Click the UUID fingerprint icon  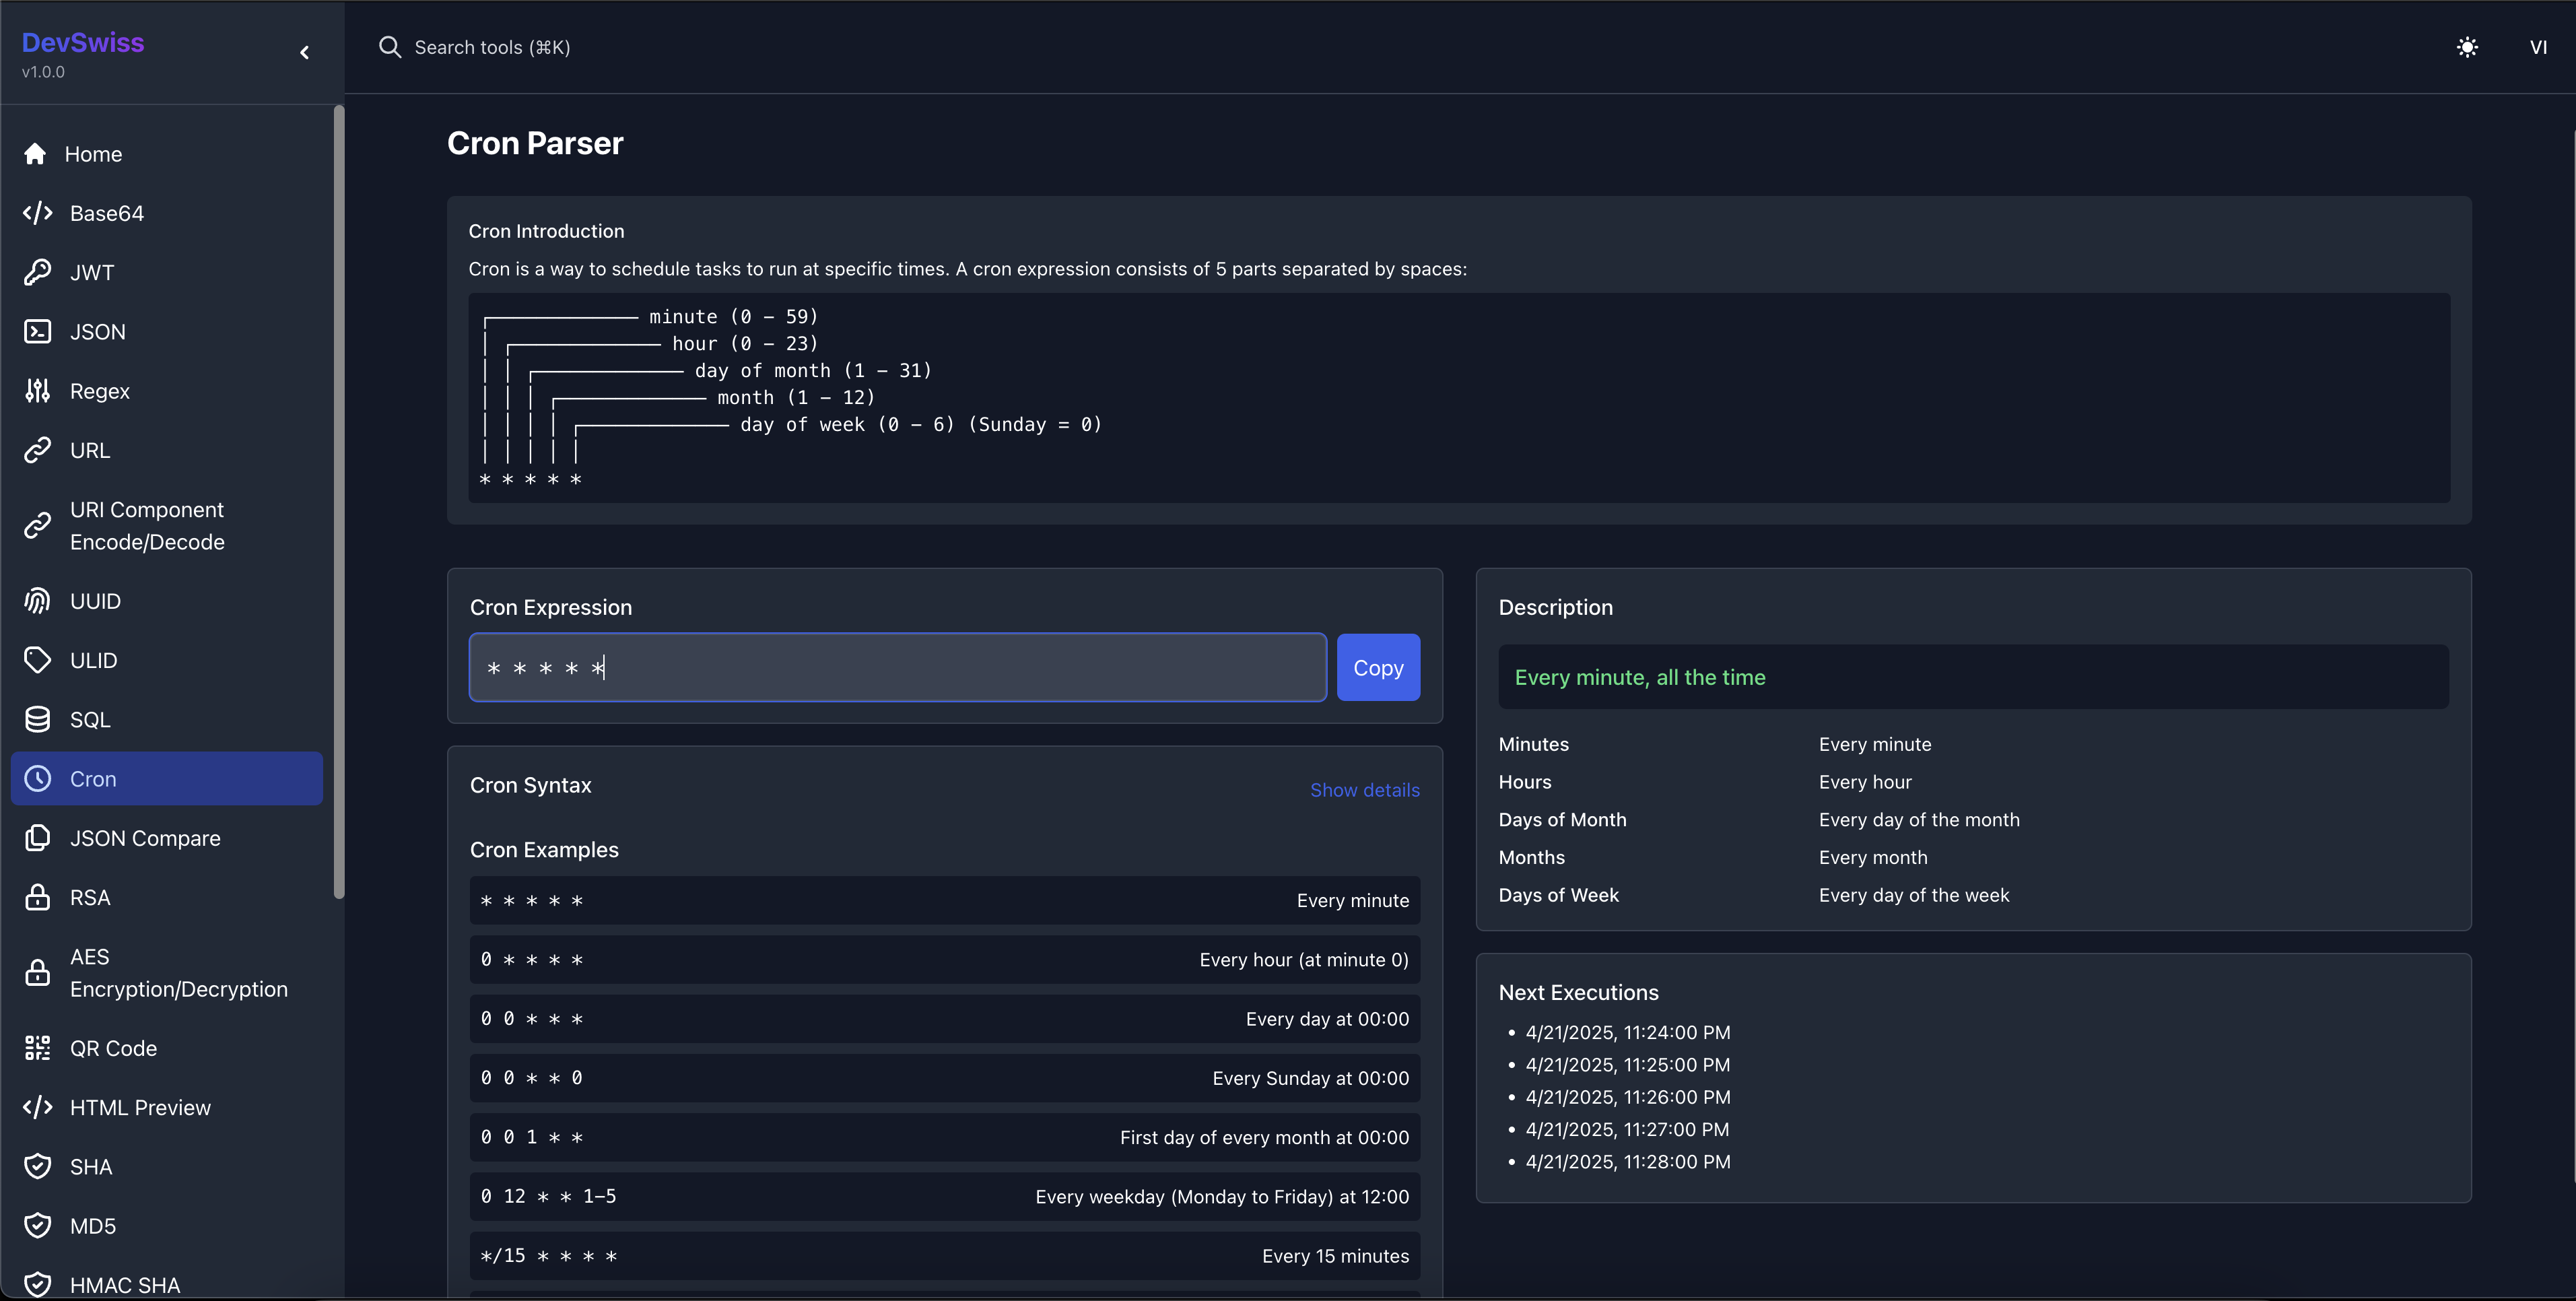(x=37, y=601)
